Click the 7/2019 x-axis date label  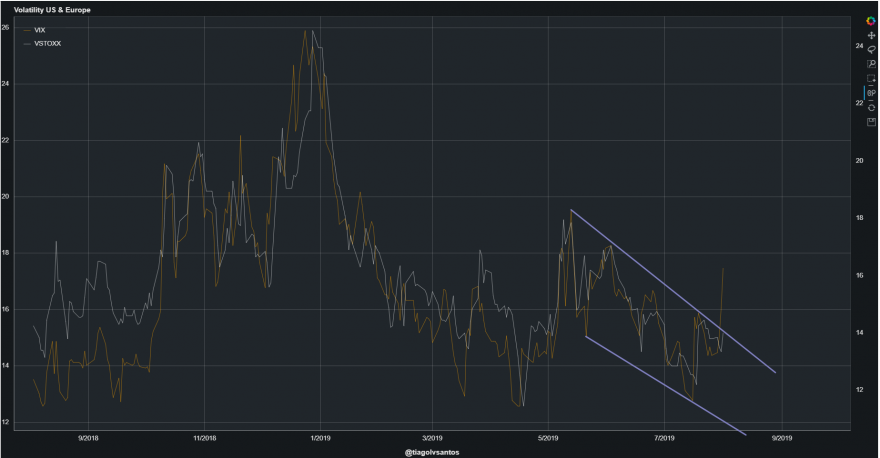pyautogui.click(x=664, y=438)
